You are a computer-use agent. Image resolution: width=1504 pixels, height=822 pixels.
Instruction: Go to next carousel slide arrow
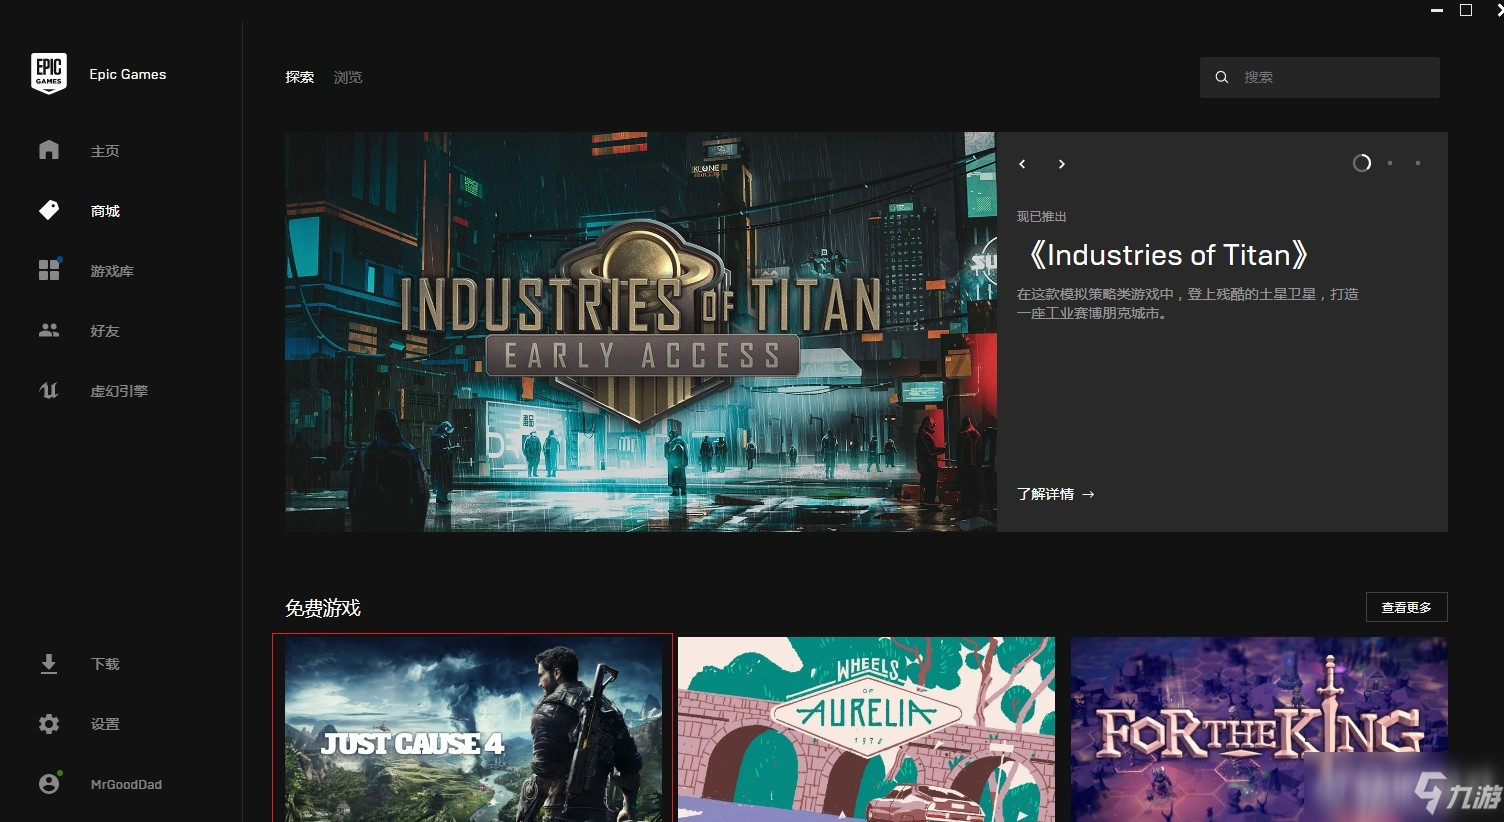tap(1061, 164)
